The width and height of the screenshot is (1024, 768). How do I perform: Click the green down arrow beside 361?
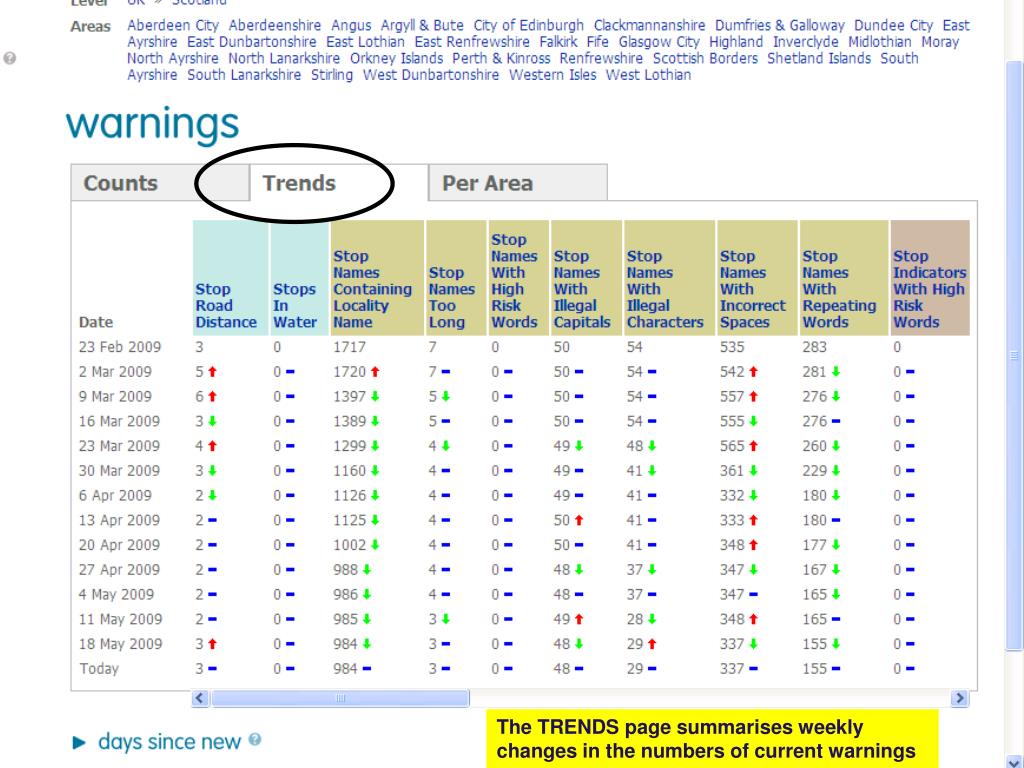753,471
